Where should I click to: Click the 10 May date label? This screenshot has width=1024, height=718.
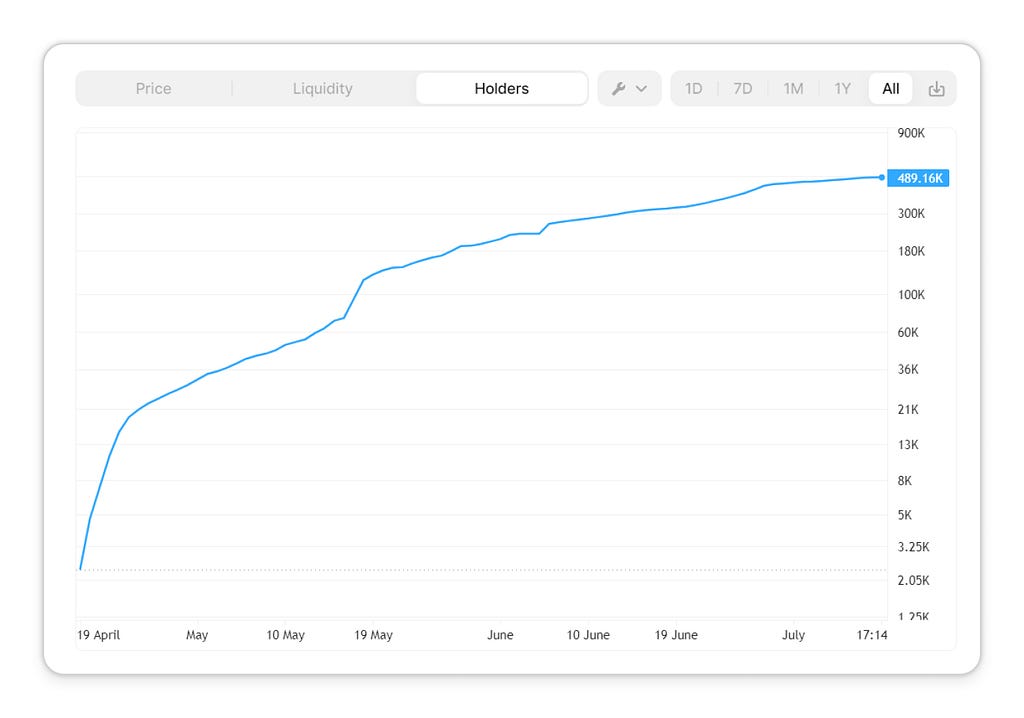(285, 635)
